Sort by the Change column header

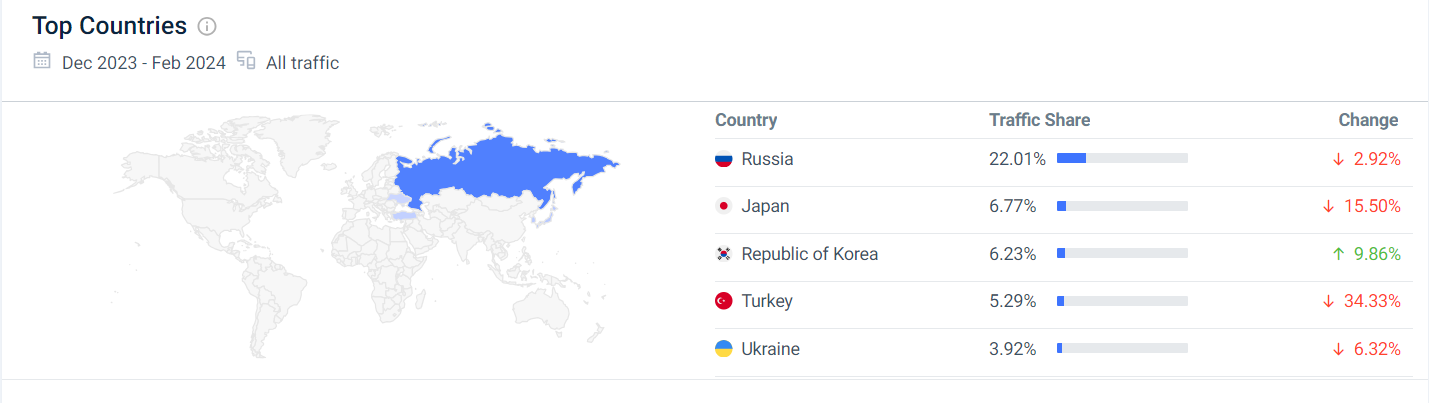pyautogui.click(x=1368, y=120)
